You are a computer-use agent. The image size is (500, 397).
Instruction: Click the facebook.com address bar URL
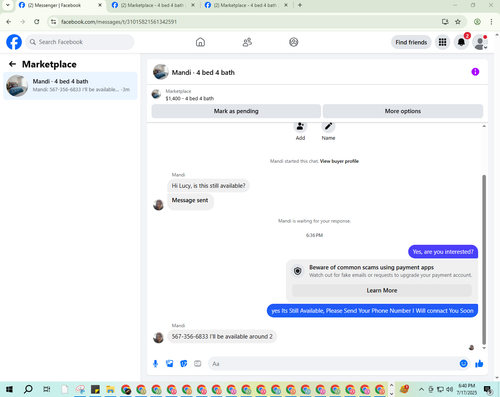(119, 22)
